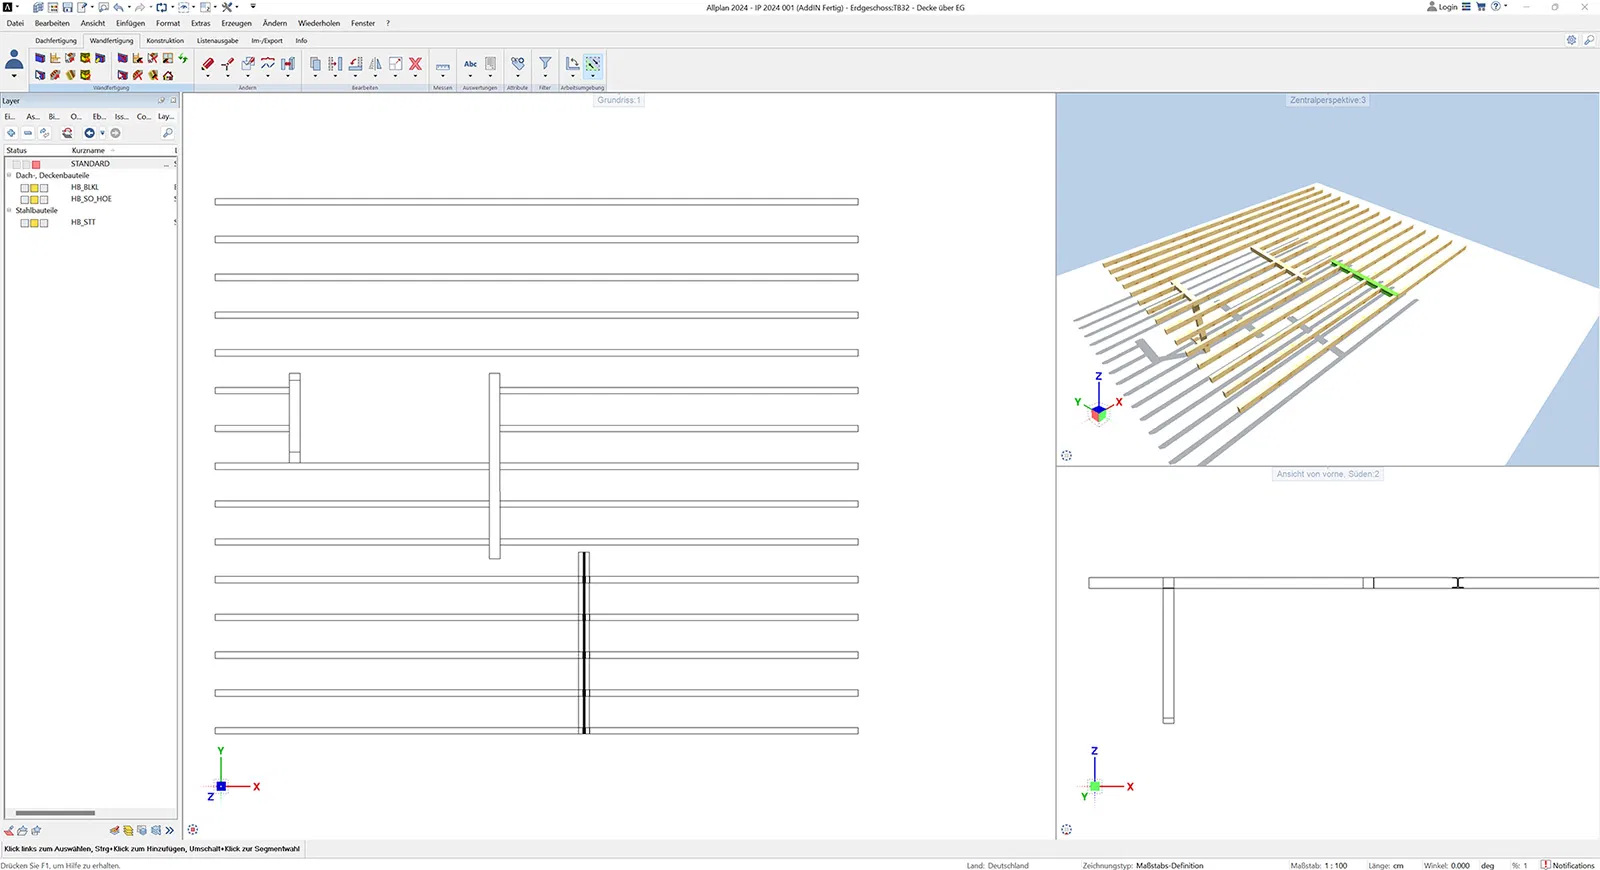
Task: Switch to the Dachfertigung ribbon tab
Action: point(56,41)
